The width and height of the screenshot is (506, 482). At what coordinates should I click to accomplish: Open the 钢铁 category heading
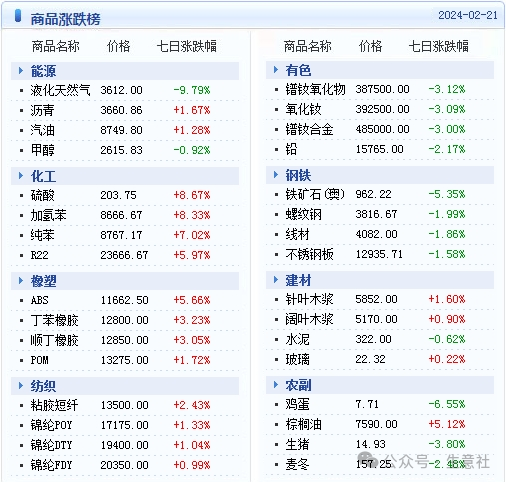coord(298,175)
